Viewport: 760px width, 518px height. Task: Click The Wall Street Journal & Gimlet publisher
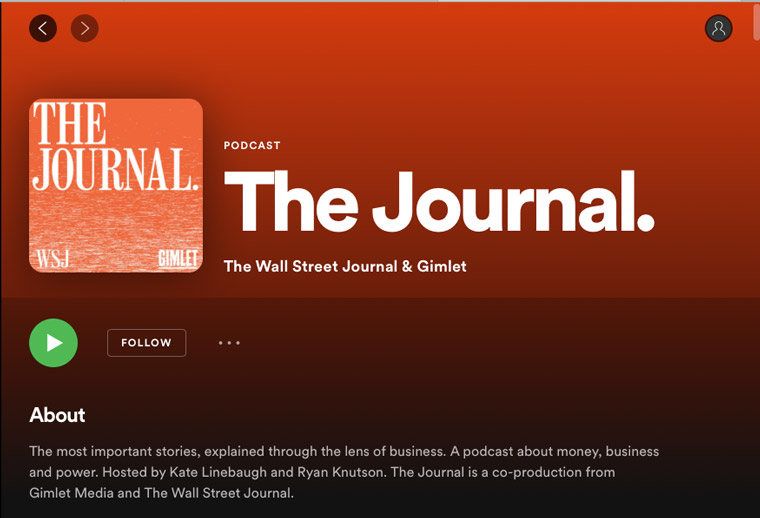click(x=345, y=266)
